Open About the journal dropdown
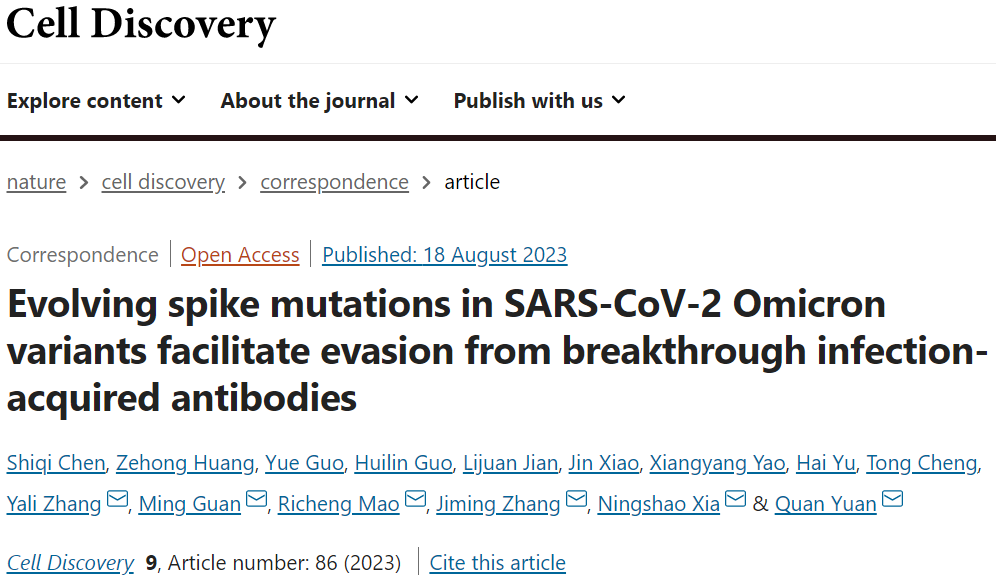996x581 pixels. pyautogui.click(x=319, y=101)
